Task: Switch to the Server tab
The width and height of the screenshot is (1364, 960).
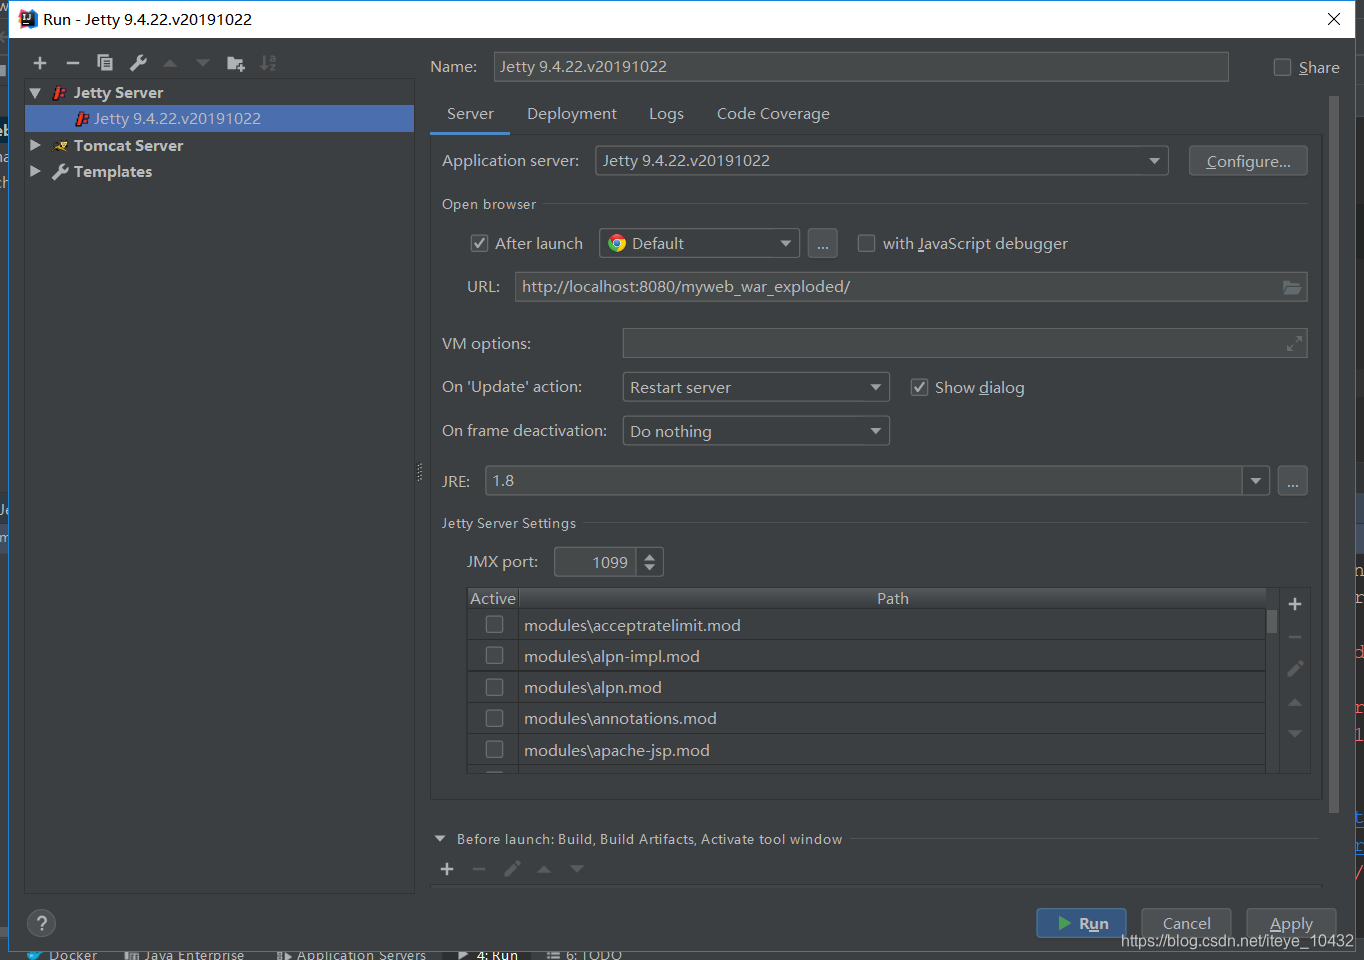Action: [470, 114]
